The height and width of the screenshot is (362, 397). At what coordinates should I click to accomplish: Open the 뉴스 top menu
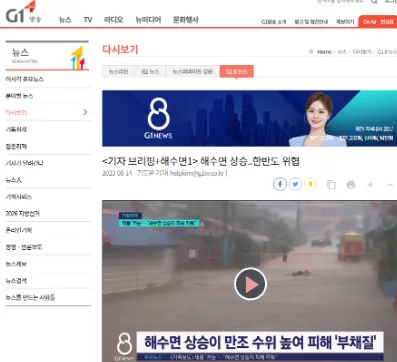[x=65, y=20]
